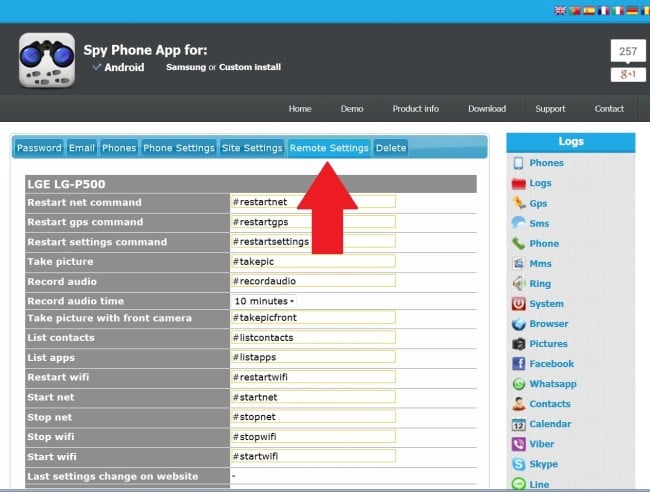Screen dimensions: 650x492
Task: Open the Phones tab
Action: click(119, 148)
